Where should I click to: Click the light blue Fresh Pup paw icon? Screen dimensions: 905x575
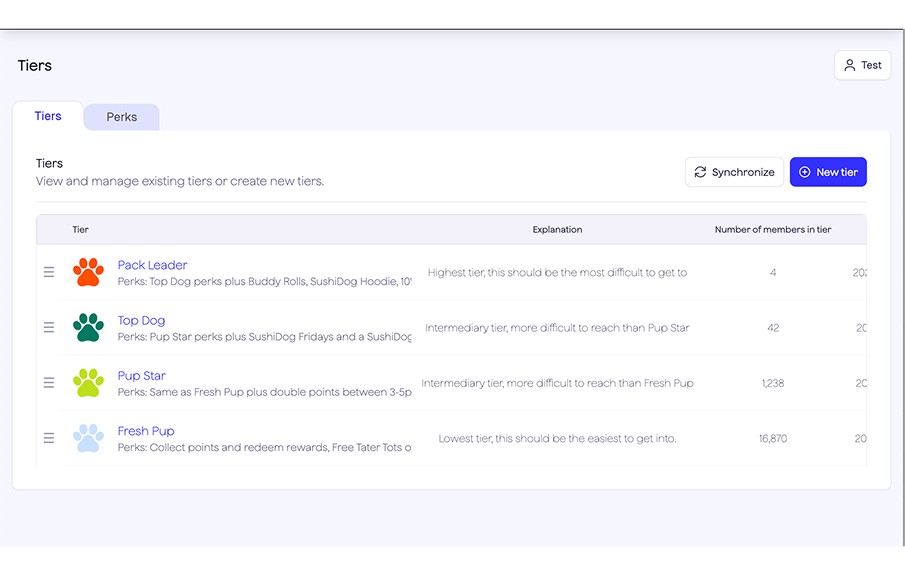(x=88, y=438)
